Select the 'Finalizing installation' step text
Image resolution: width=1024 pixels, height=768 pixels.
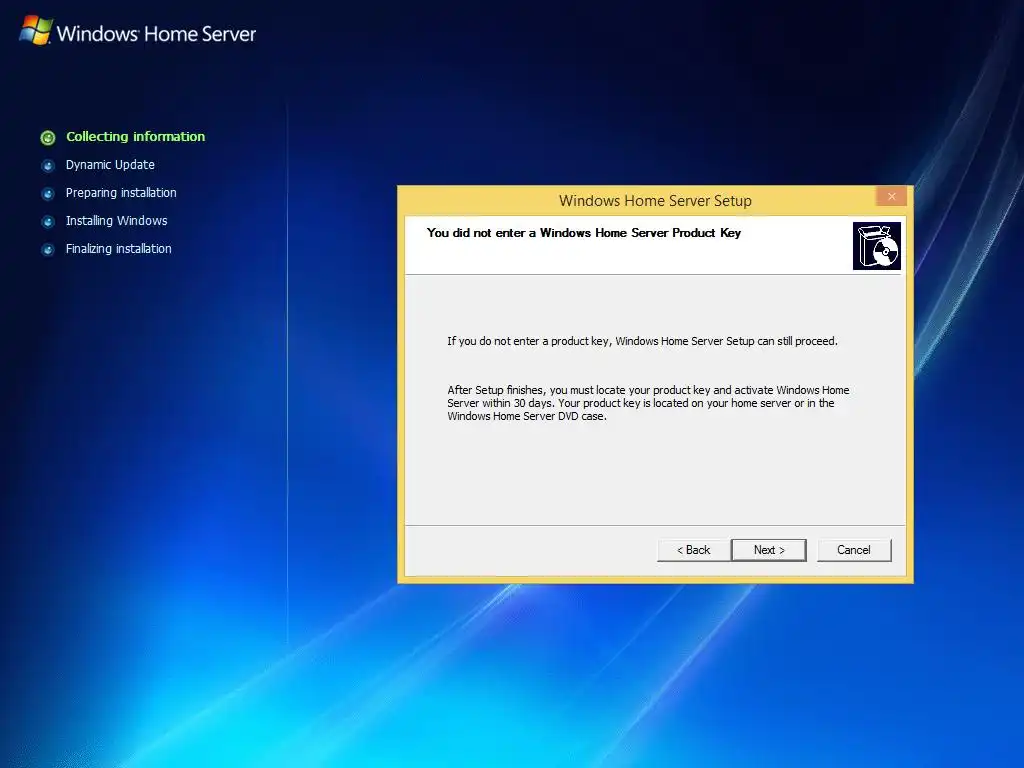(118, 249)
